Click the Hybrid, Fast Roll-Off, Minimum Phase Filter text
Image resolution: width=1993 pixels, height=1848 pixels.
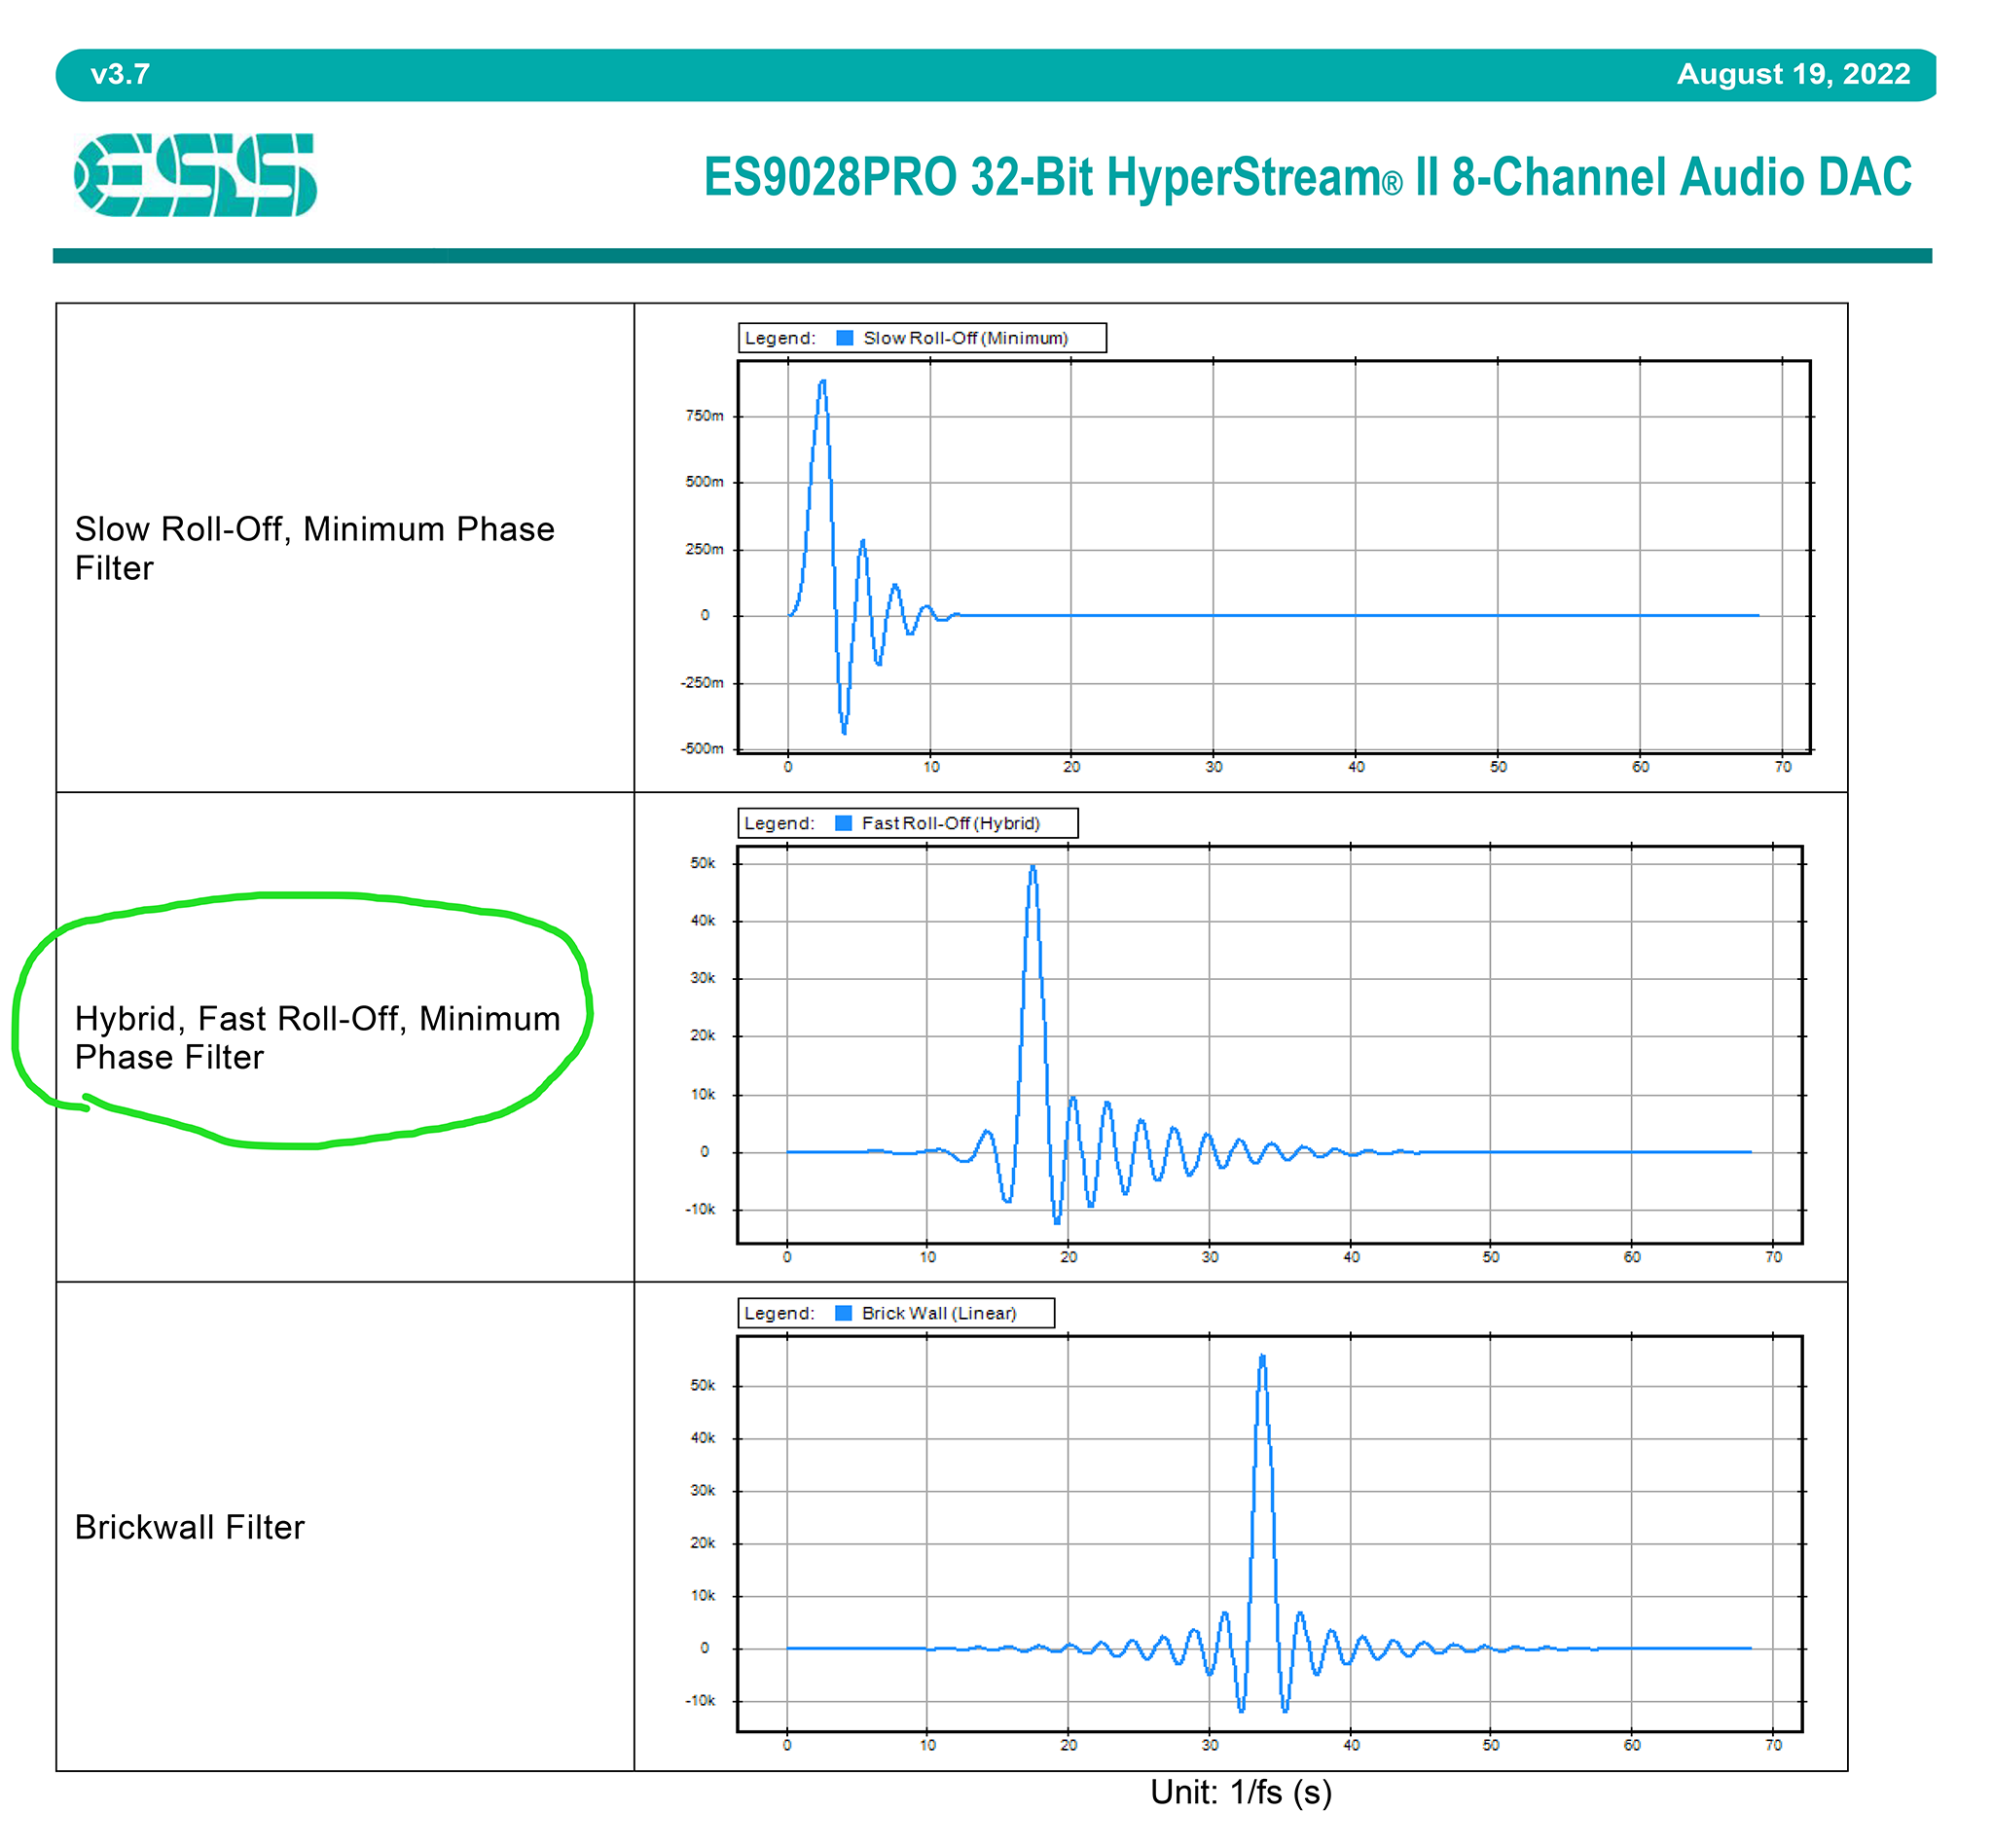pos(317,1037)
